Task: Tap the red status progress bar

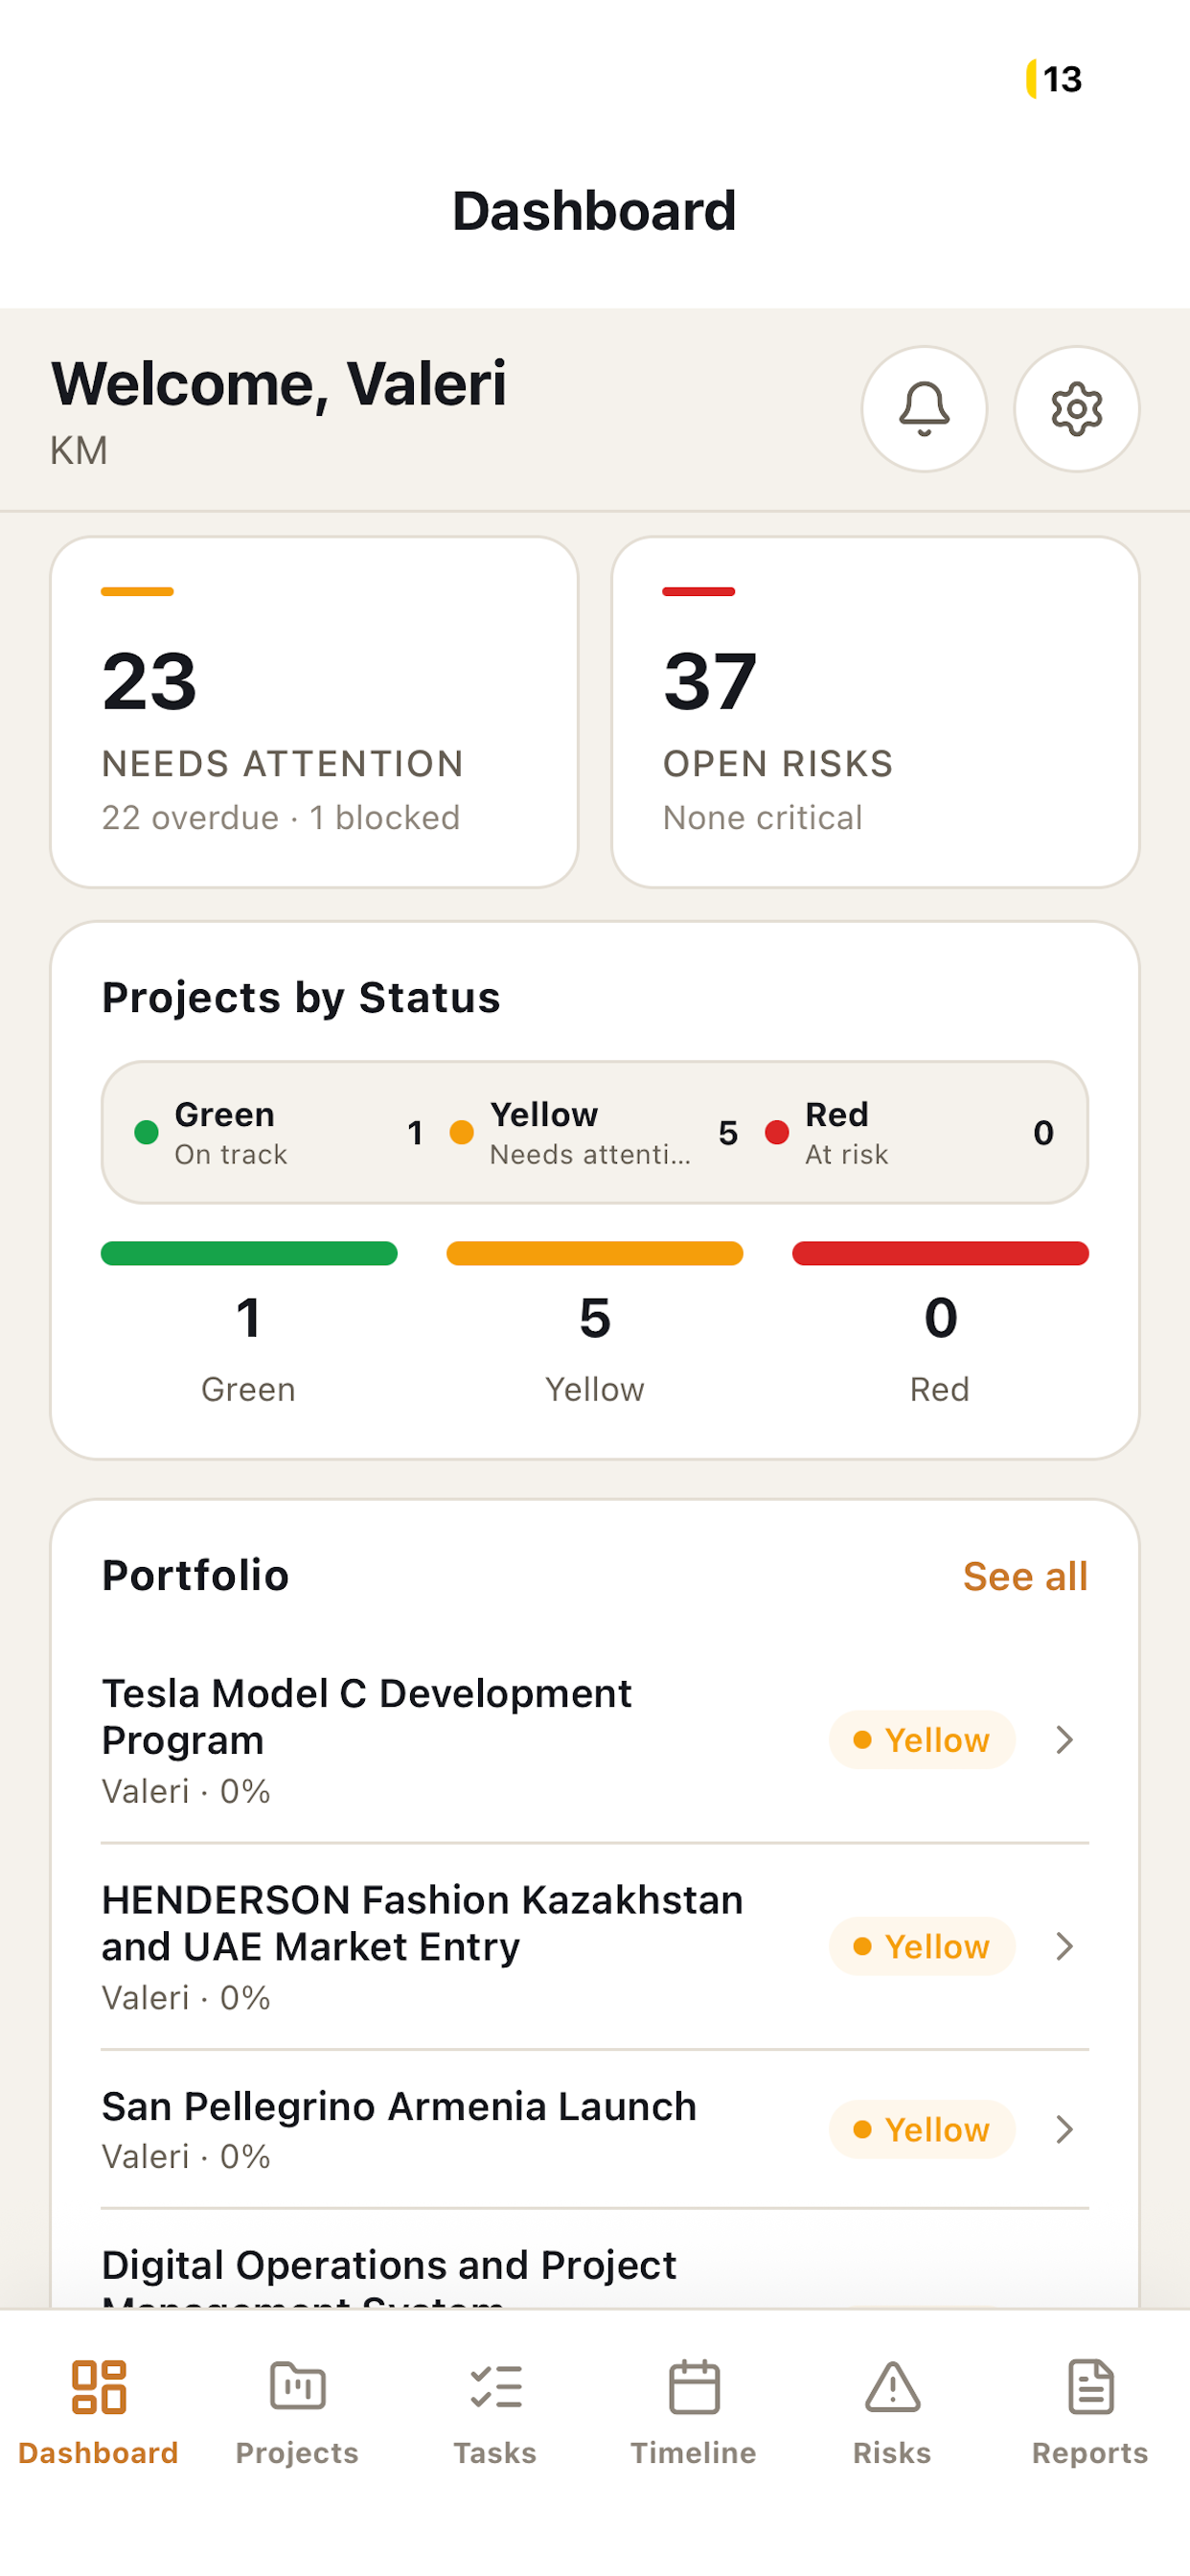Action: [x=940, y=1253]
